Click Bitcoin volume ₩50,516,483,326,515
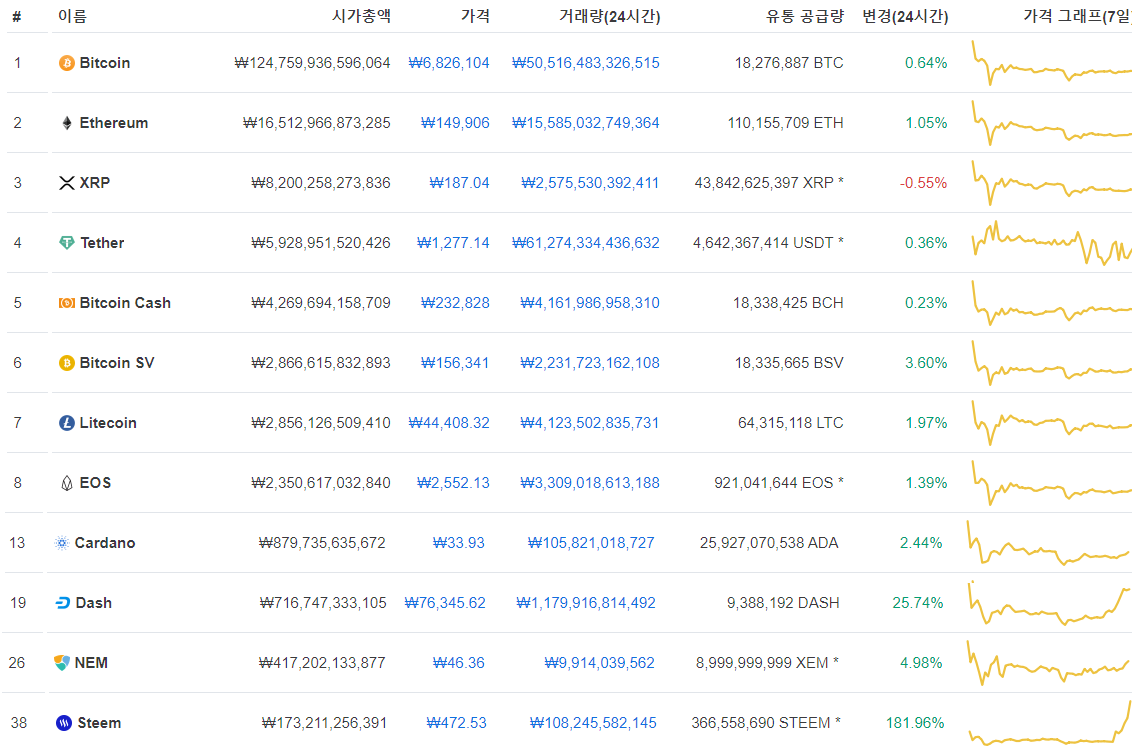This screenshot has height=751, width=1132. click(x=585, y=63)
